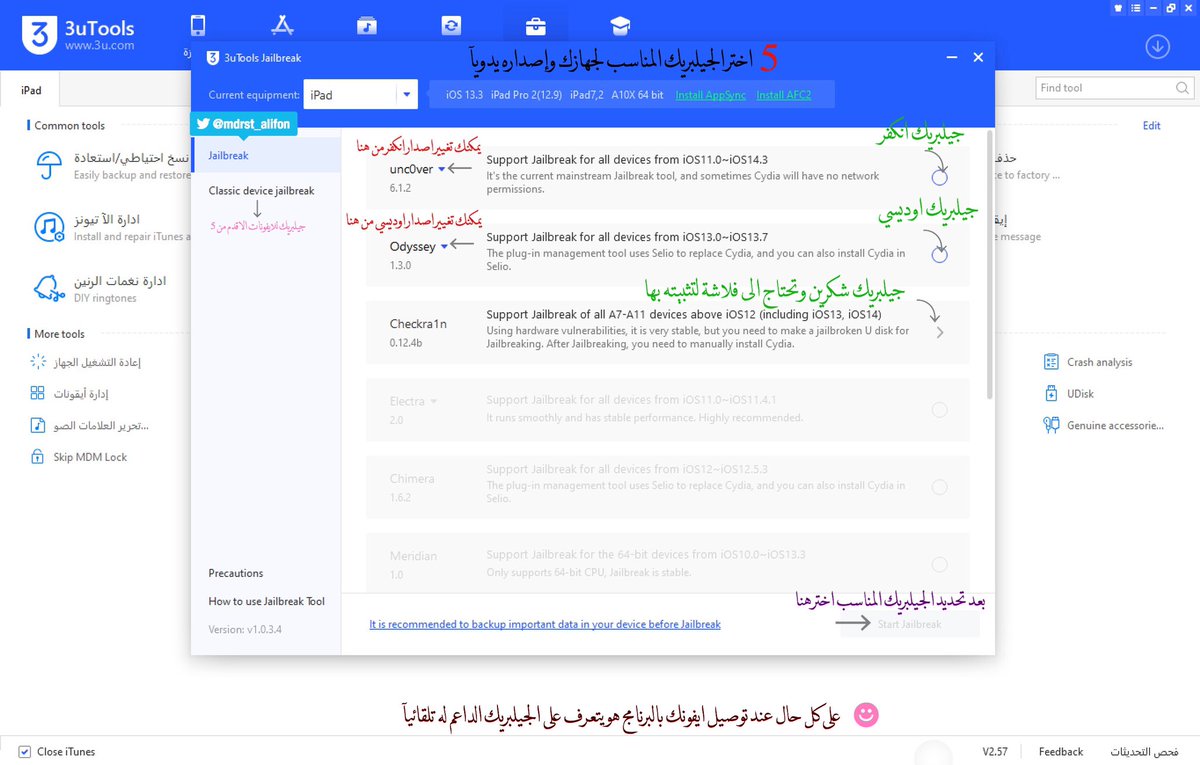
Task: Click Edit next to Common tools
Action: (1152, 125)
